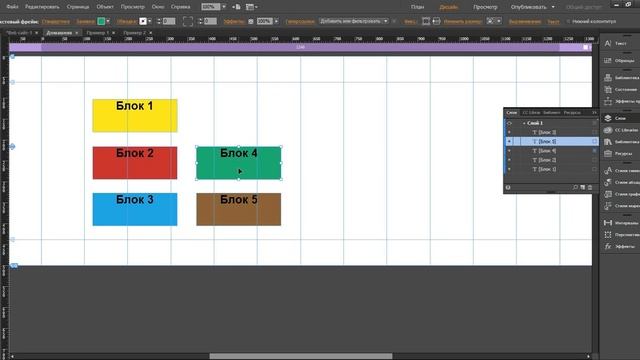The height and width of the screenshot is (360, 640).
Task: Click the T icon of Блок 4 layer
Action: click(534, 151)
